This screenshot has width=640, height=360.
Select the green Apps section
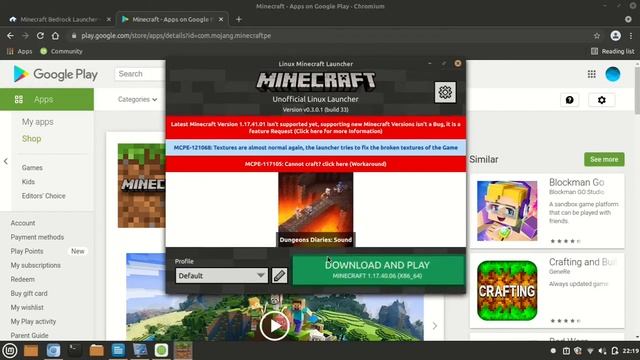pos(47,99)
